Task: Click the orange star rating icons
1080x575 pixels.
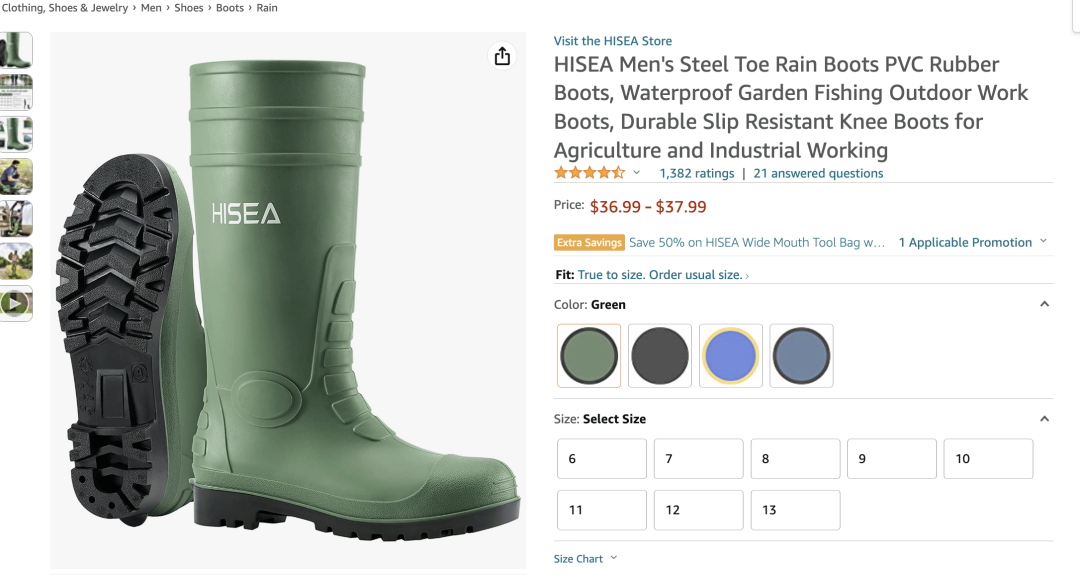Action: (x=590, y=173)
